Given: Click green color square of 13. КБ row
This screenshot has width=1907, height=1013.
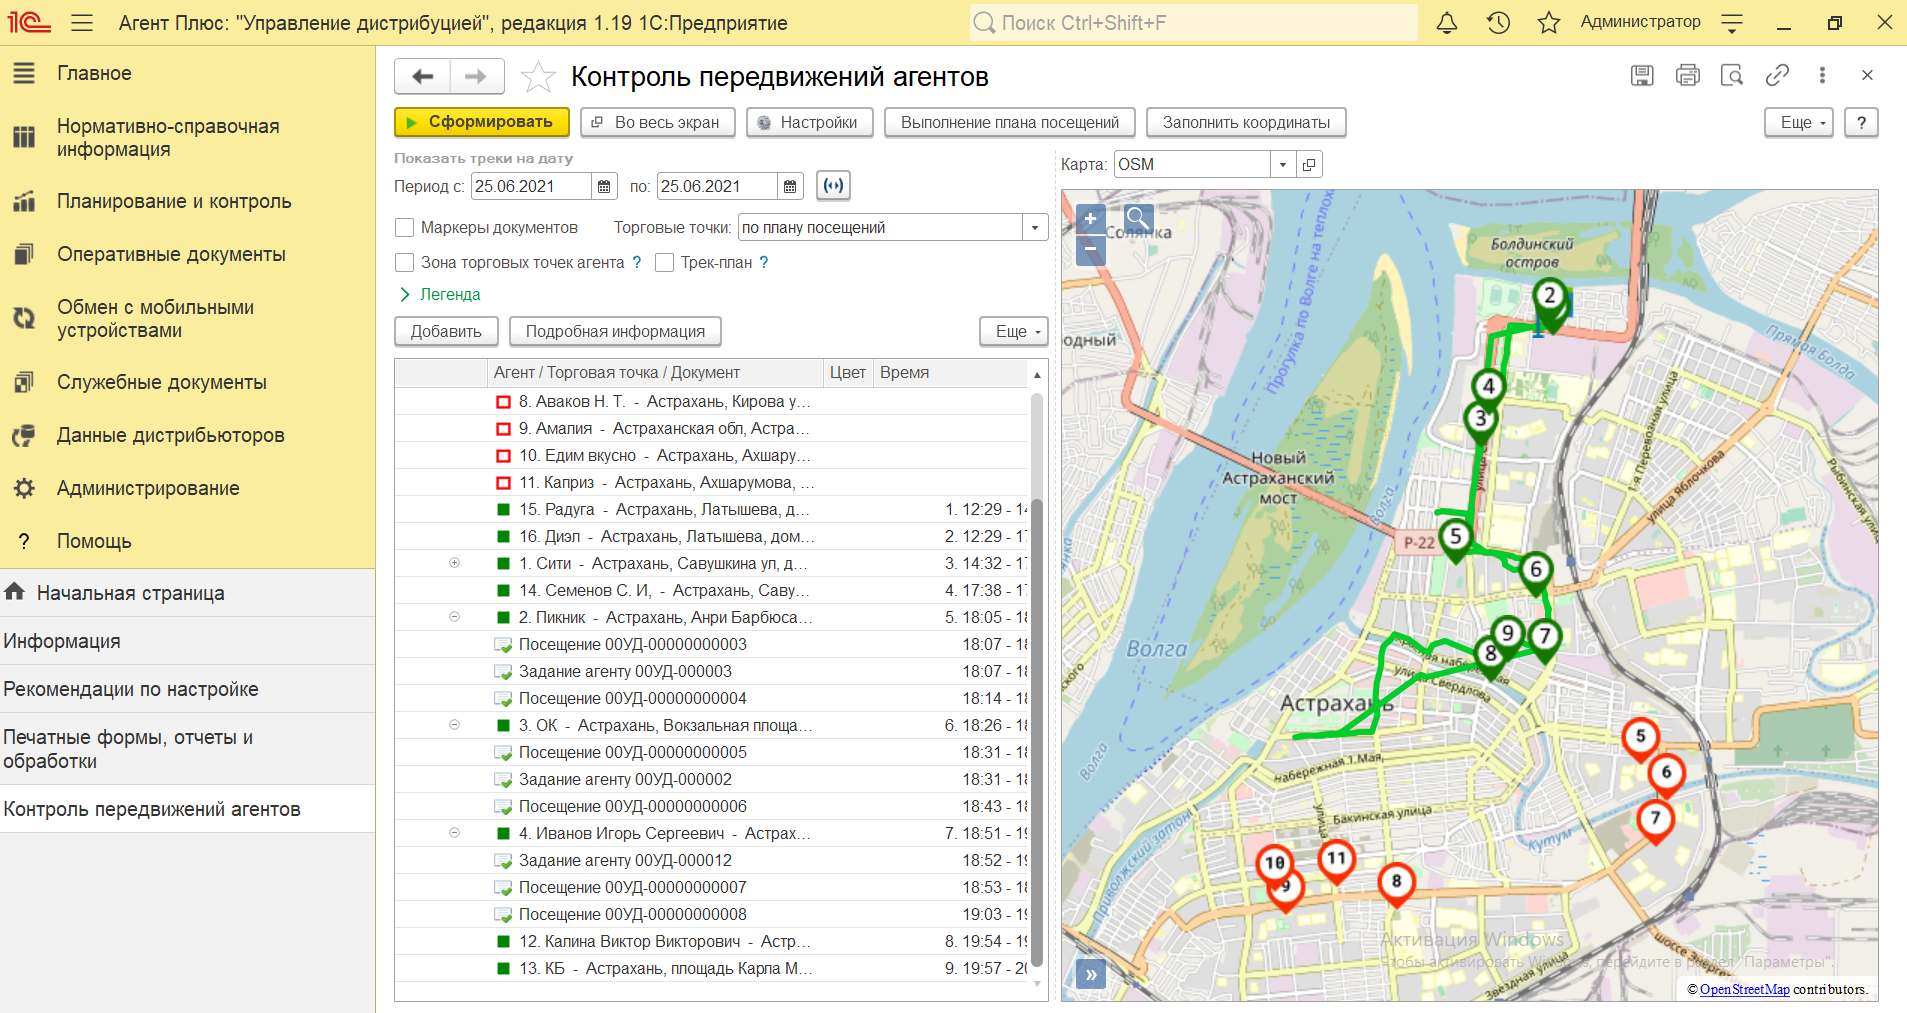Looking at the screenshot, I should tap(504, 968).
